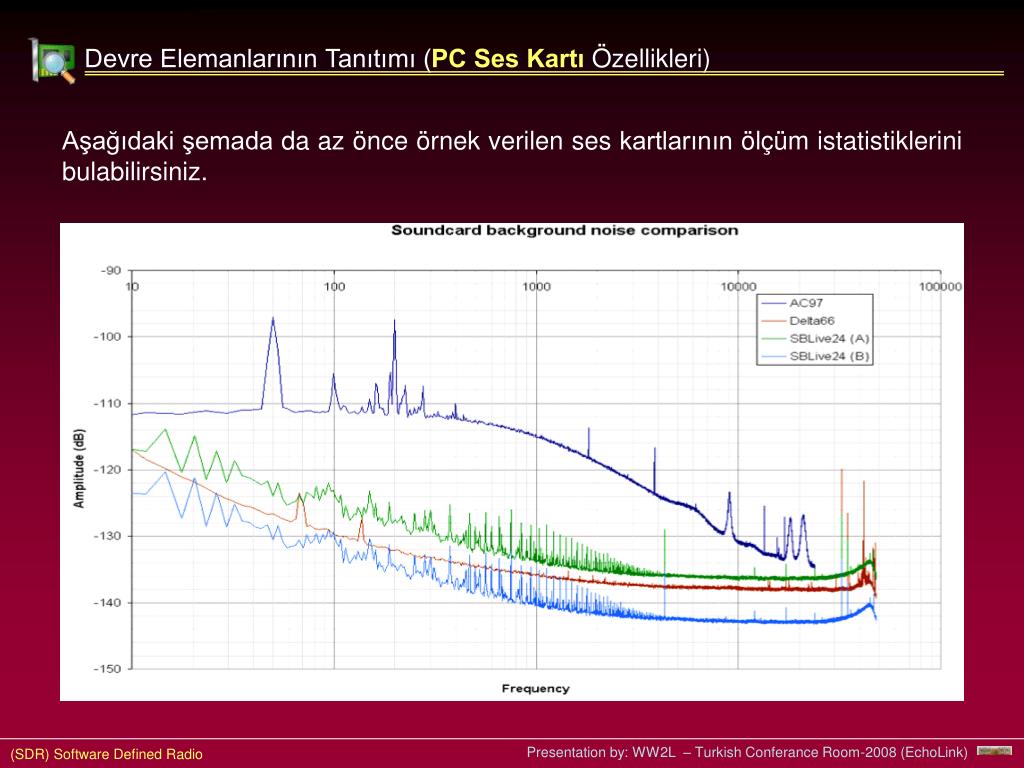The height and width of the screenshot is (768, 1024).
Task: Click the tallest AC97 peak near 50 Hz
Action: 273,320
